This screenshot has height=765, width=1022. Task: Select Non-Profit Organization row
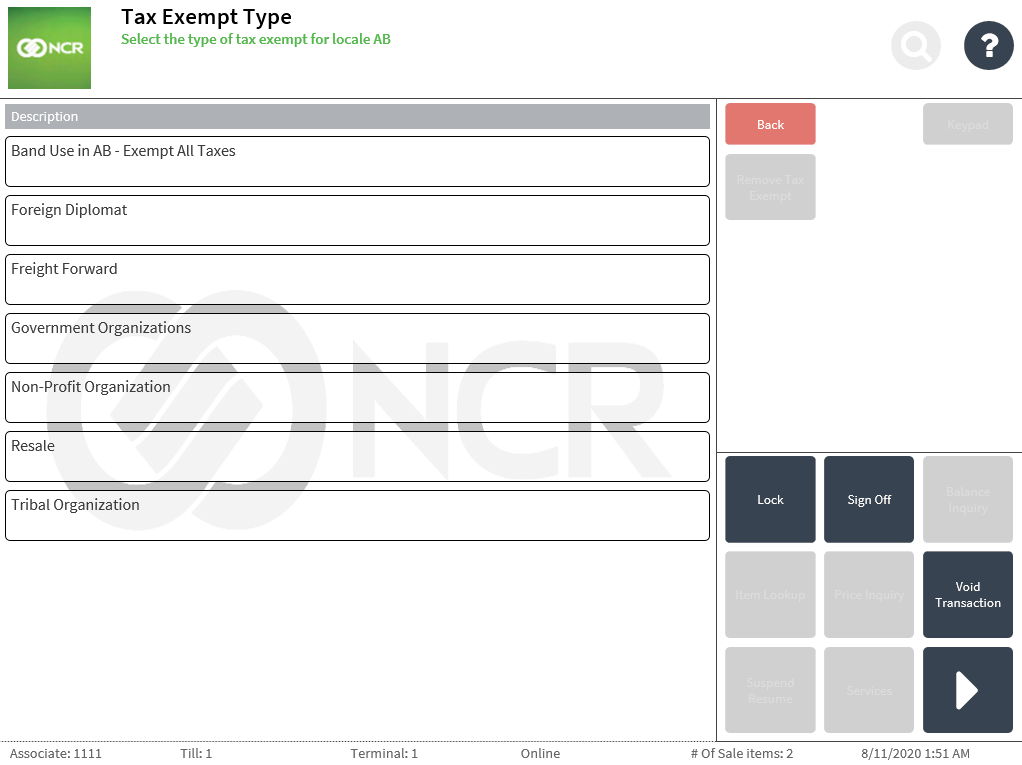pyautogui.click(x=357, y=397)
